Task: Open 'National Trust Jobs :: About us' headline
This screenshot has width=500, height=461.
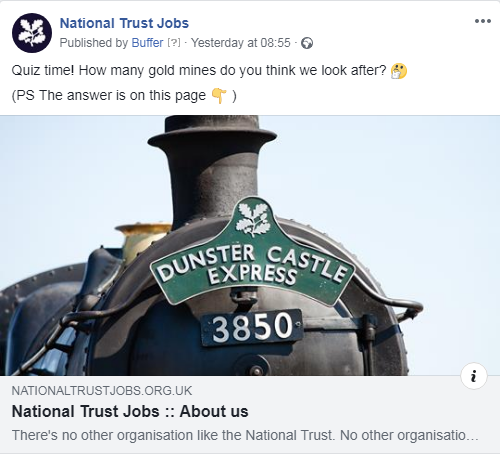Action: (130, 411)
